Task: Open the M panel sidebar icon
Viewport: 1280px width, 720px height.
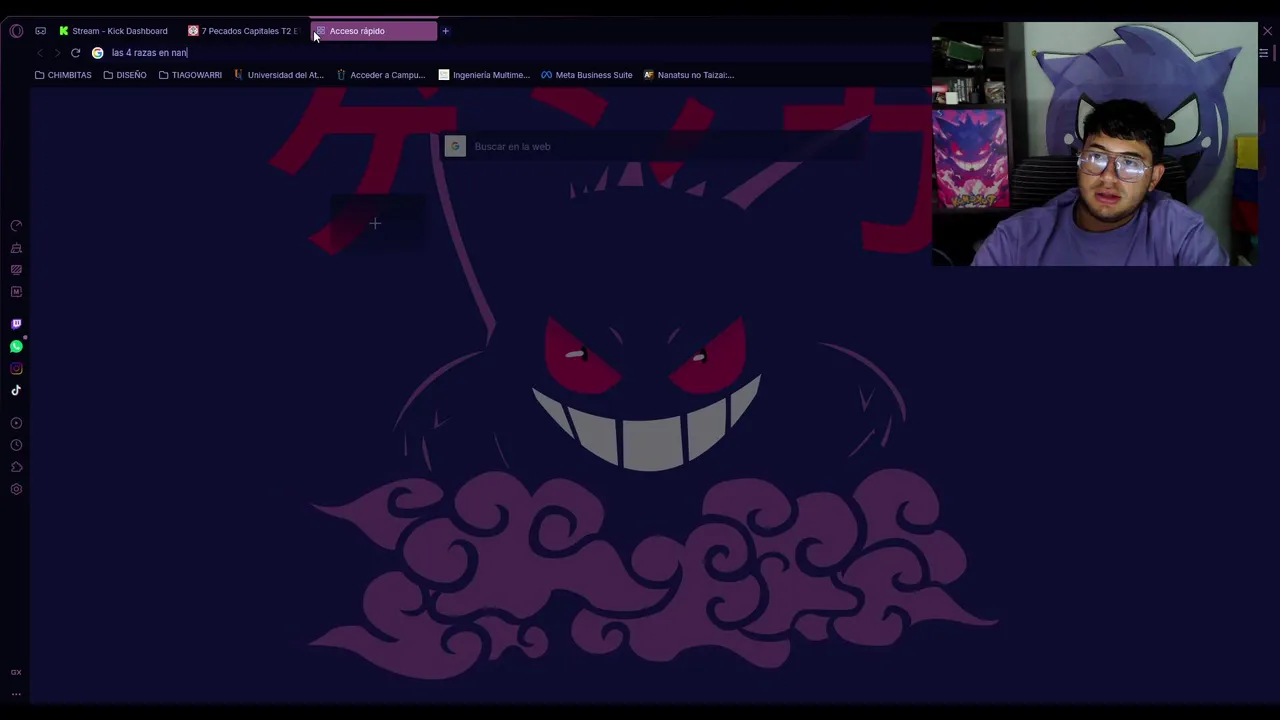Action: tap(16, 292)
